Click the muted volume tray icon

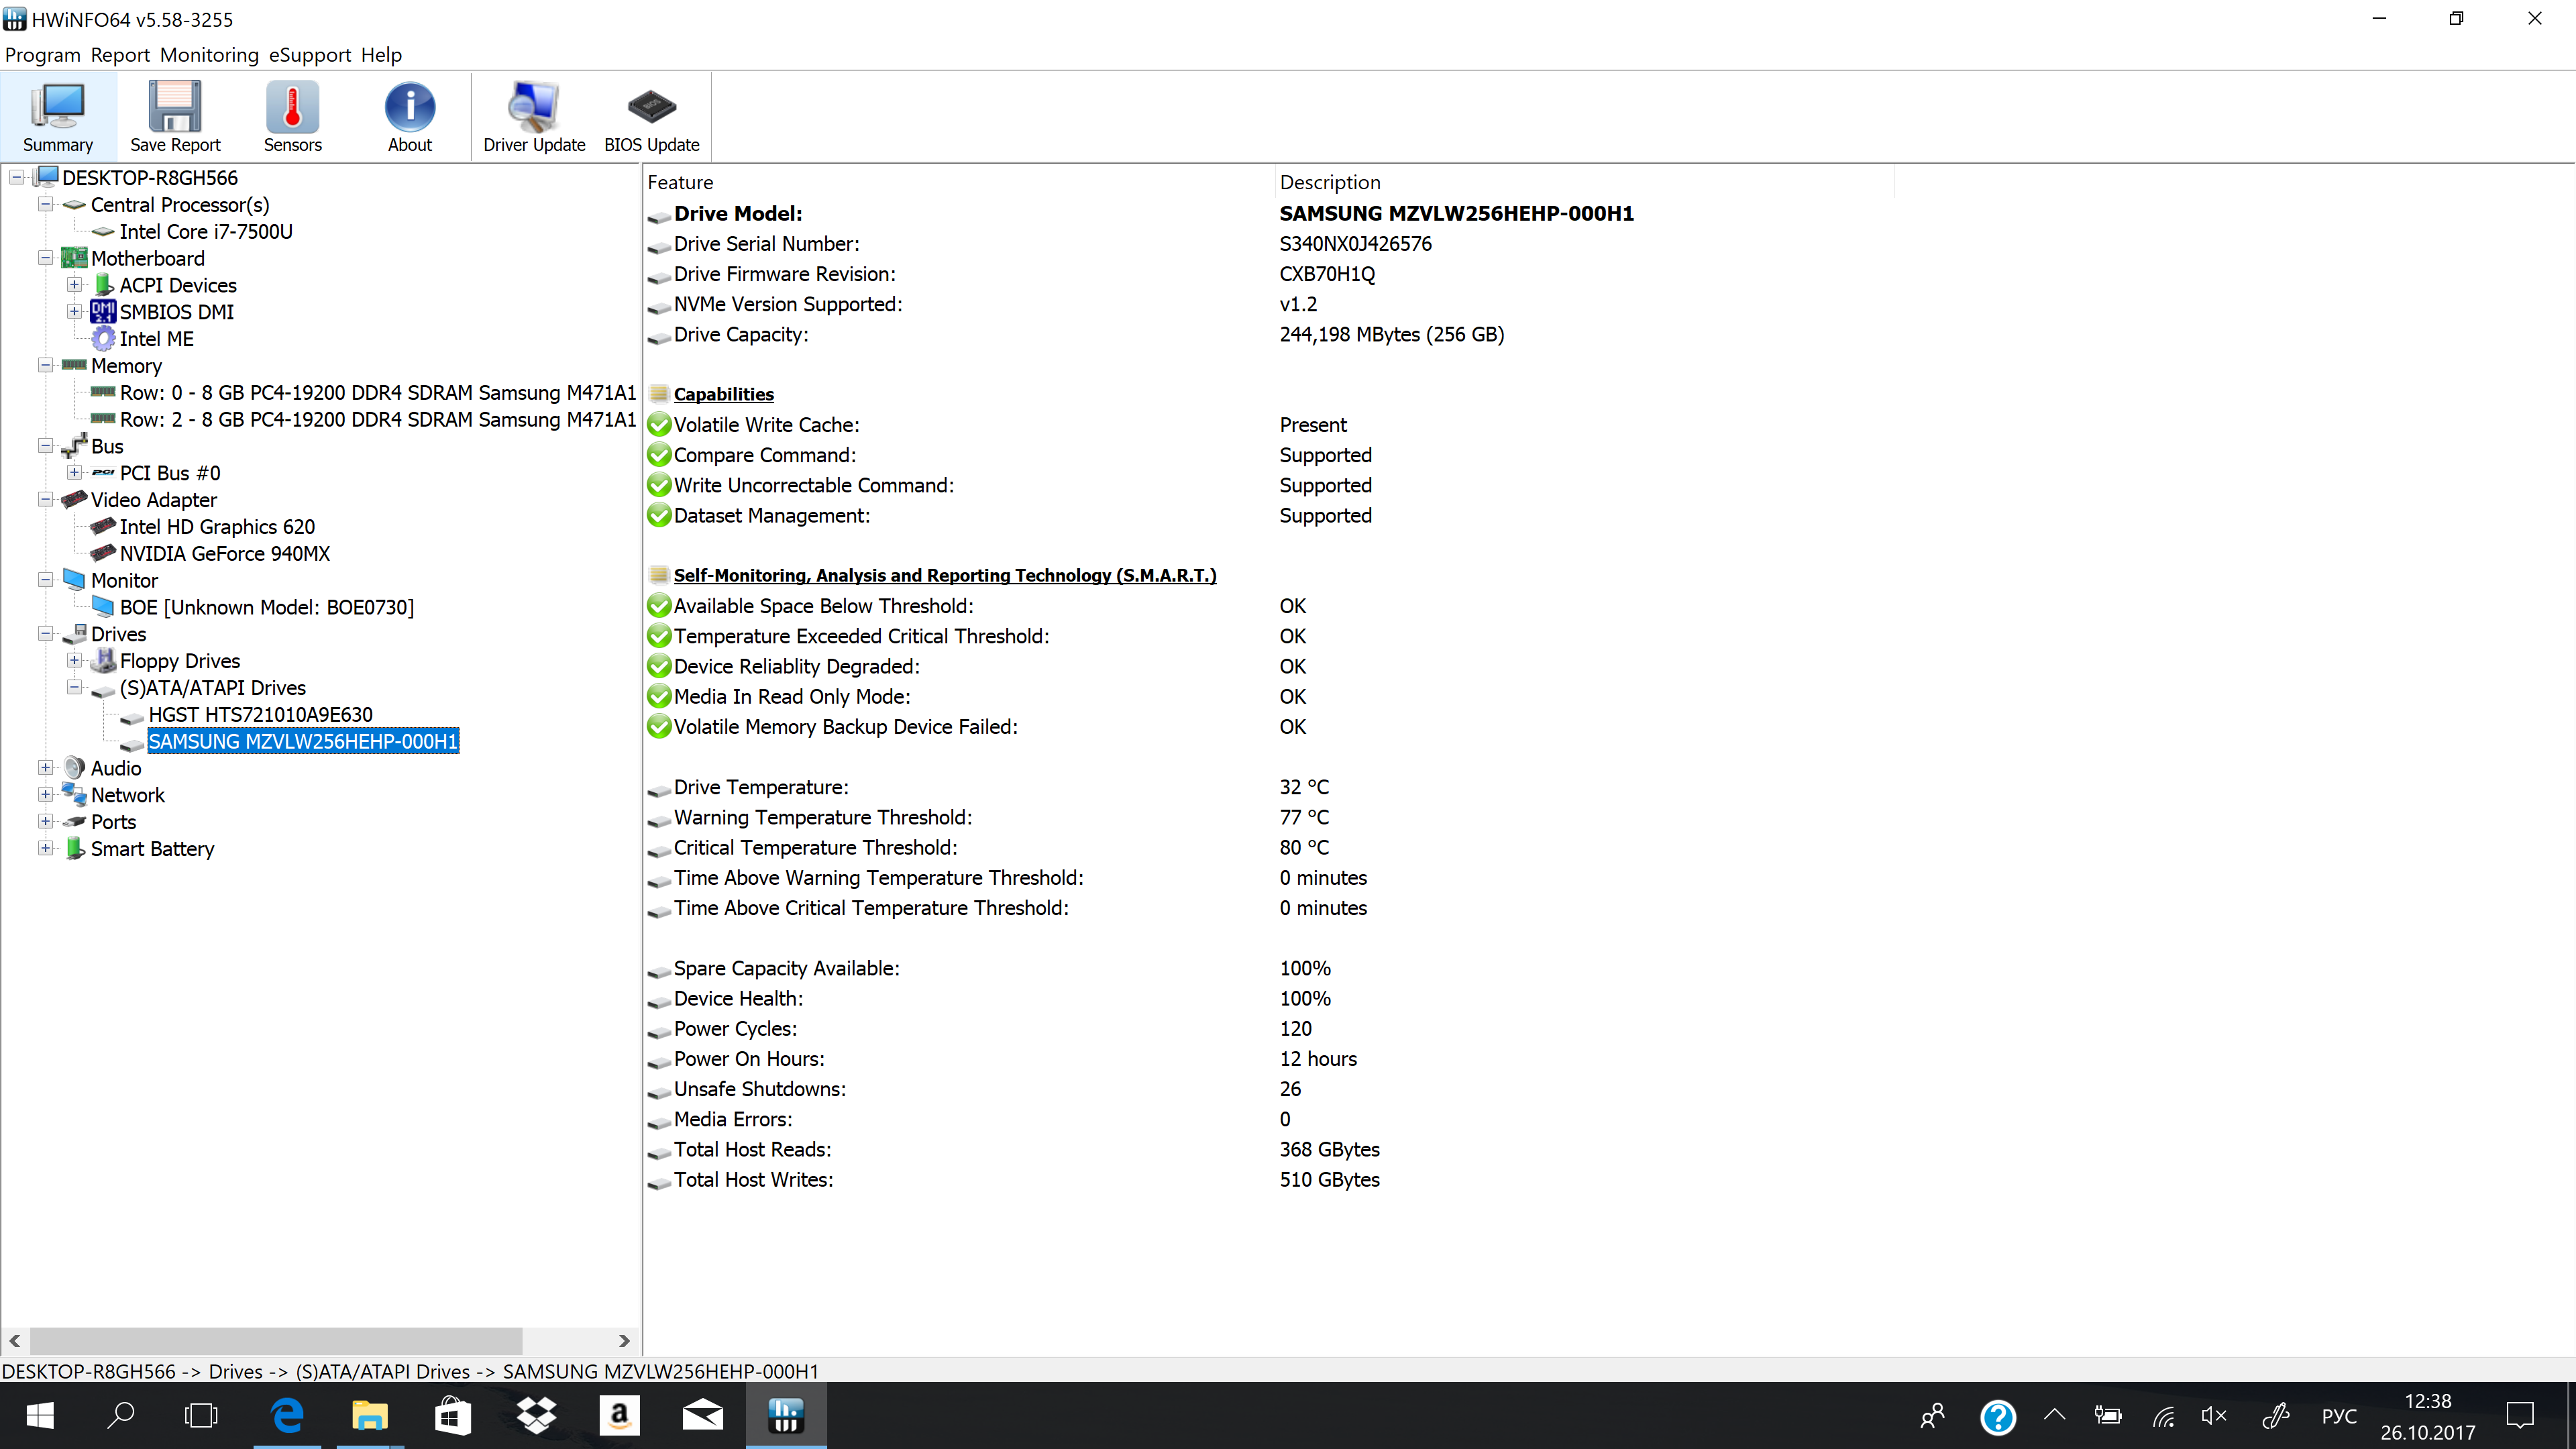(2214, 1416)
